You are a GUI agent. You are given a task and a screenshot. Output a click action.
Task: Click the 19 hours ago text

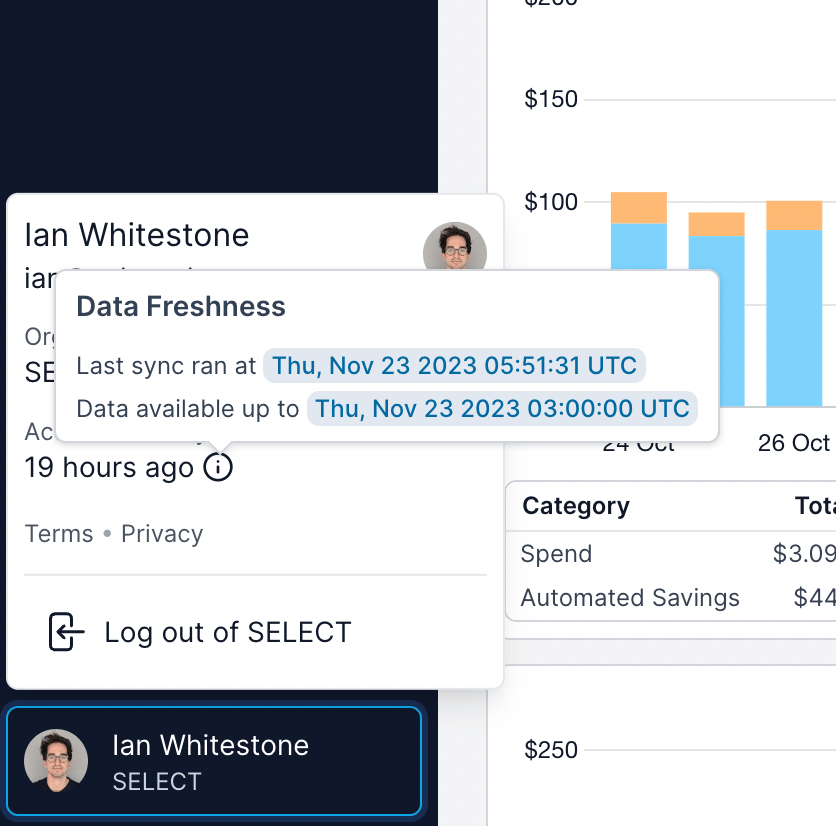point(109,467)
